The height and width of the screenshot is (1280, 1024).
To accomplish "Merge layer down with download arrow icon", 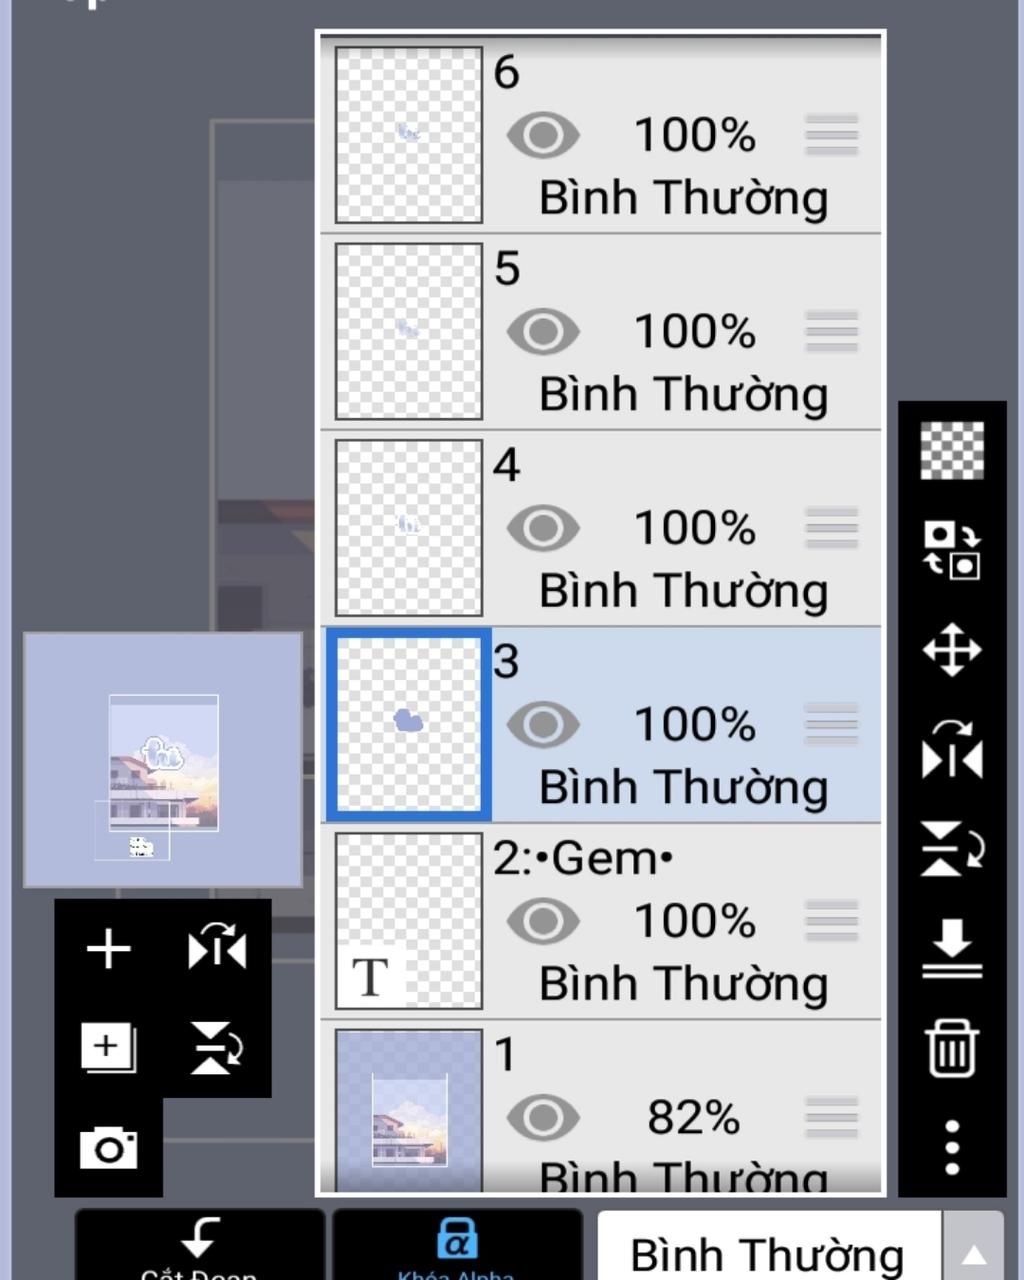I will (x=951, y=948).
